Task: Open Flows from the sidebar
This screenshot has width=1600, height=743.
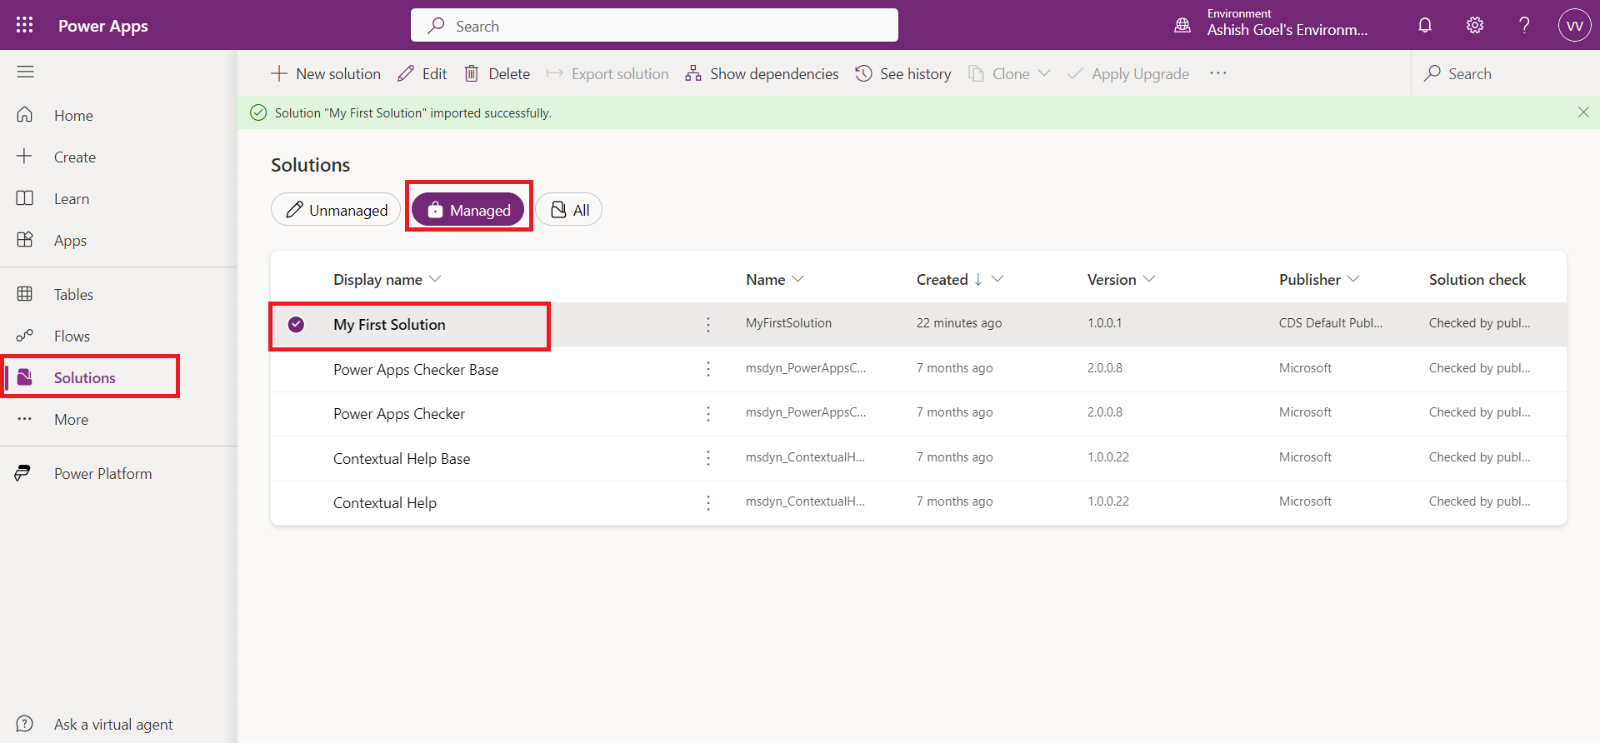Action: pos(71,336)
